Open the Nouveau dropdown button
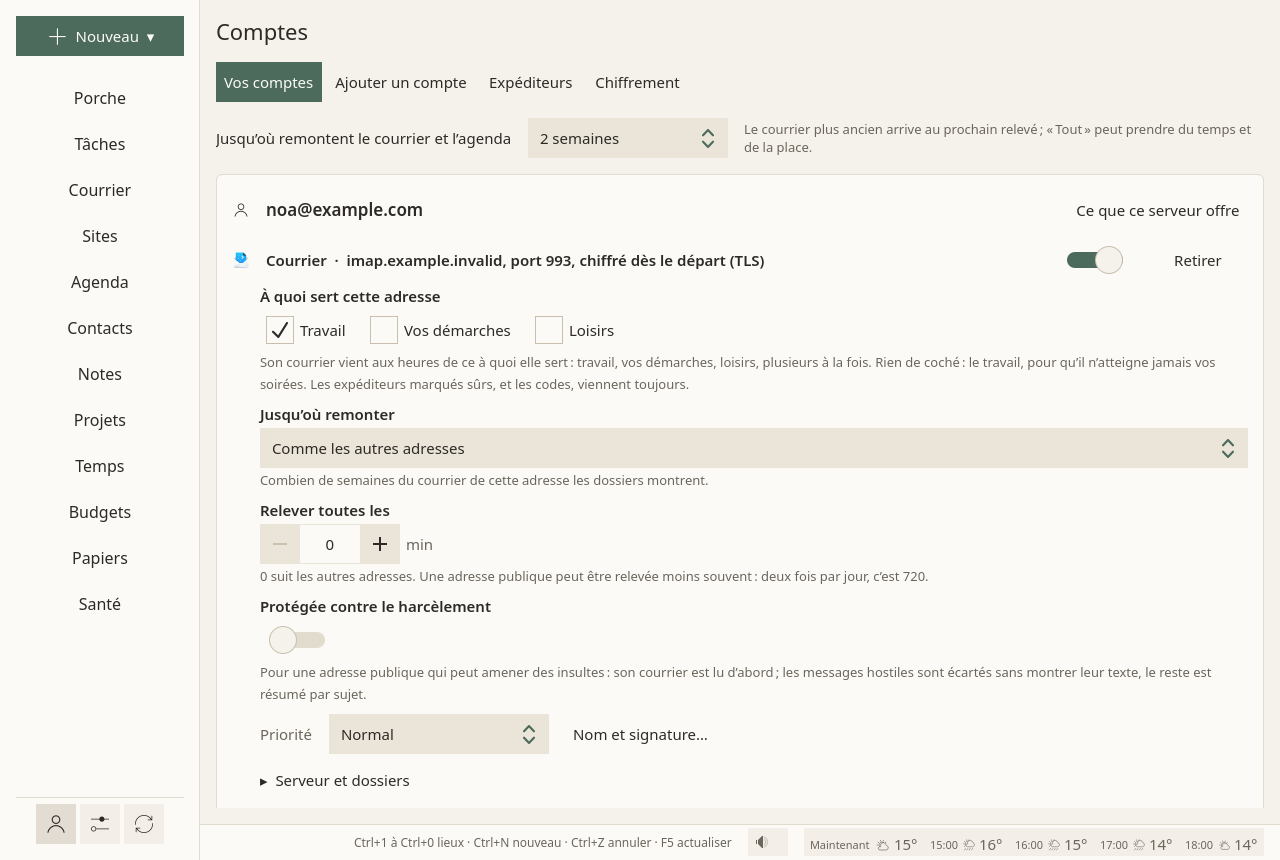The height and width of the screenshot is (860, 1280). point(100,36)
